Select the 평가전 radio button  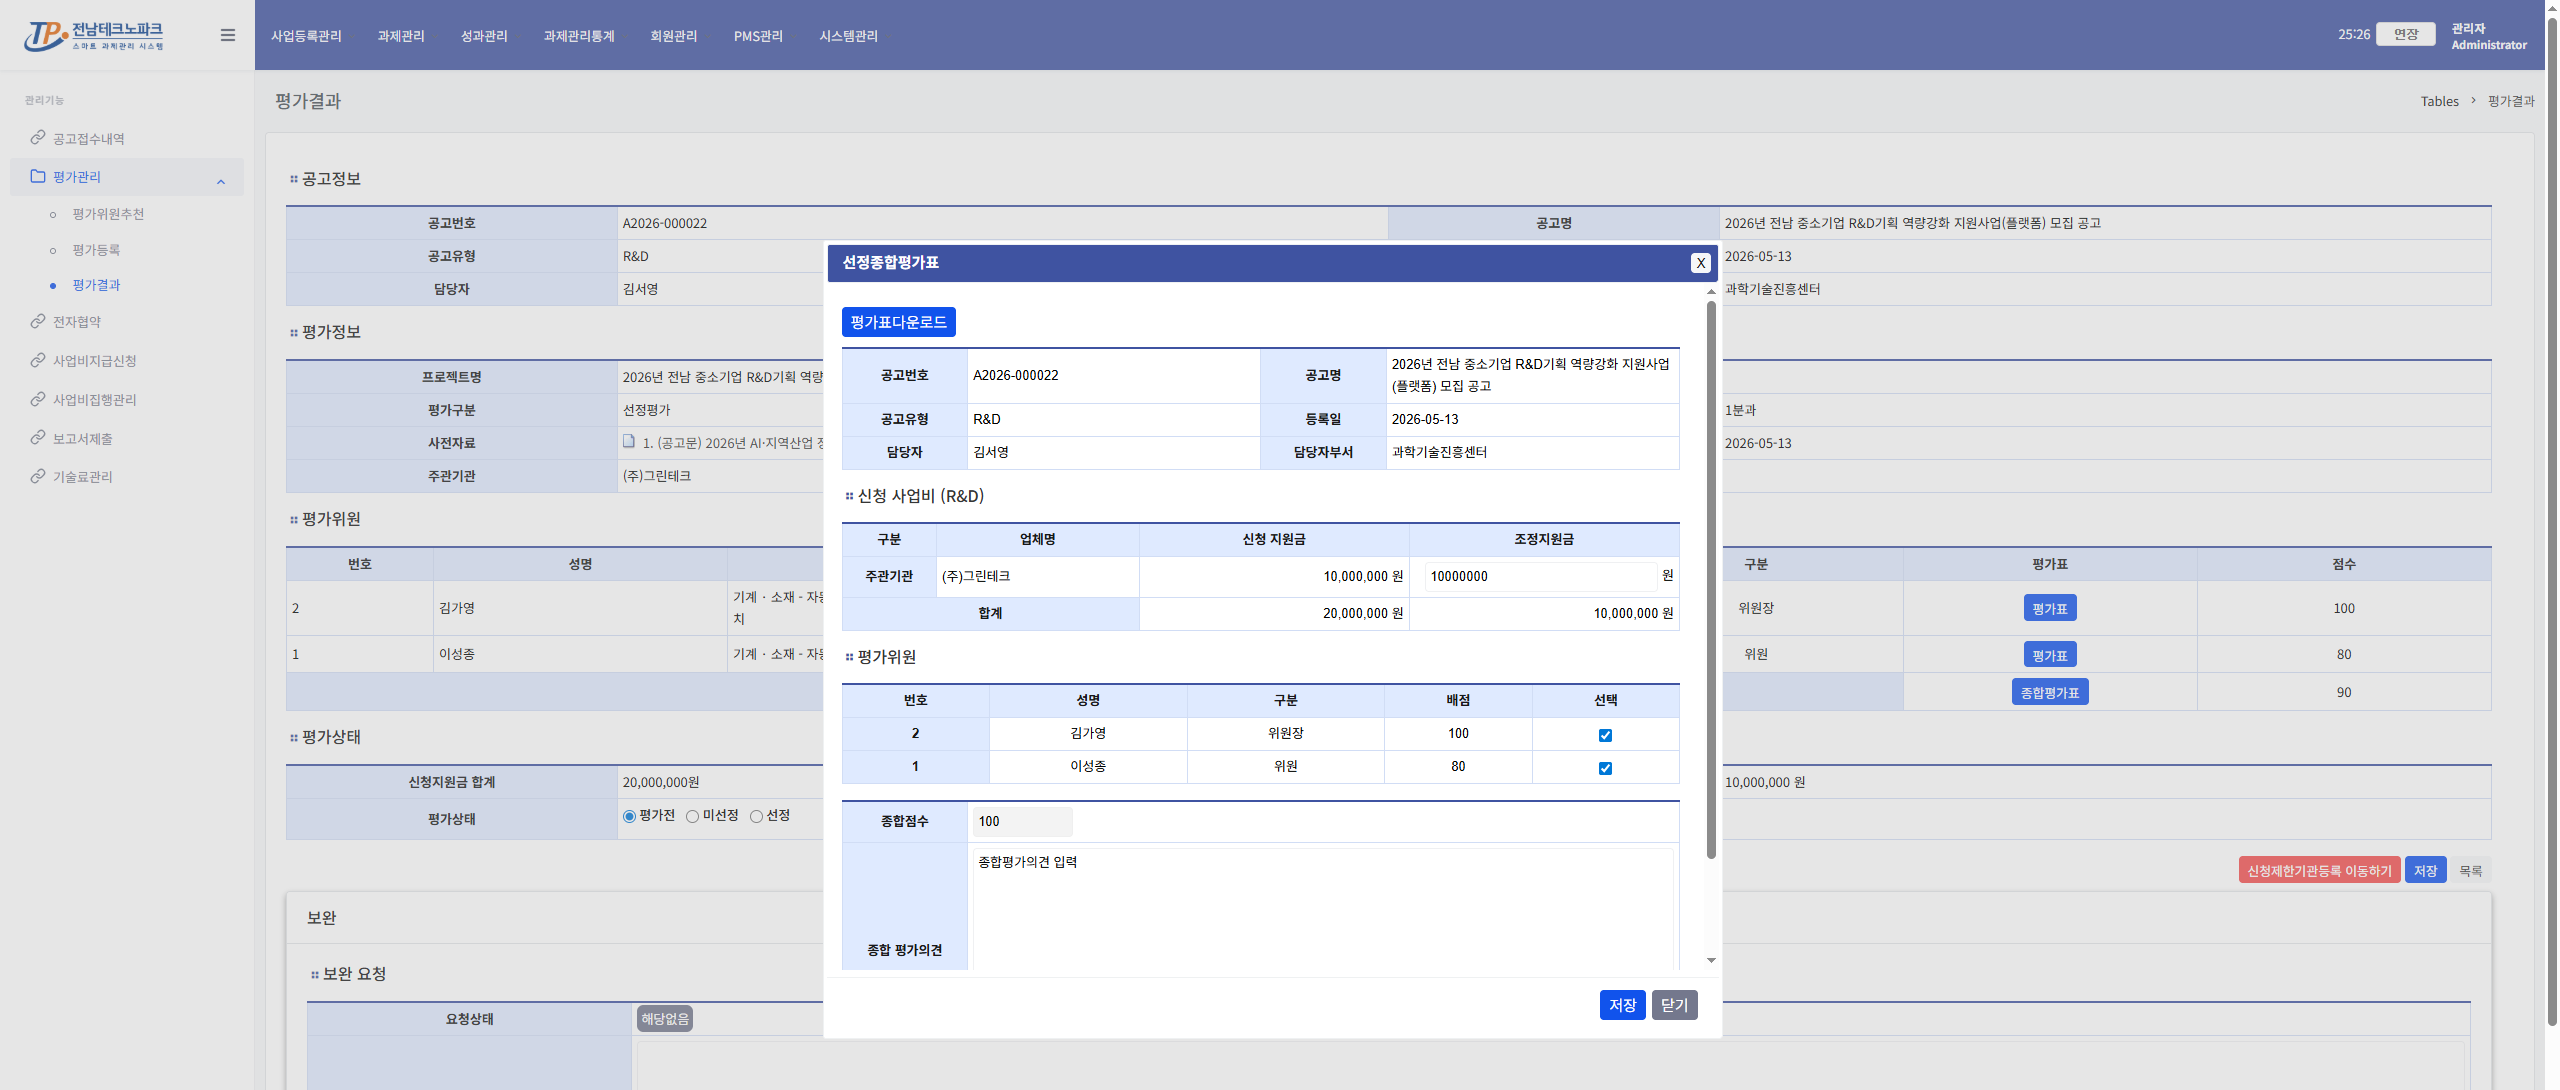click(x=629, y=816)
